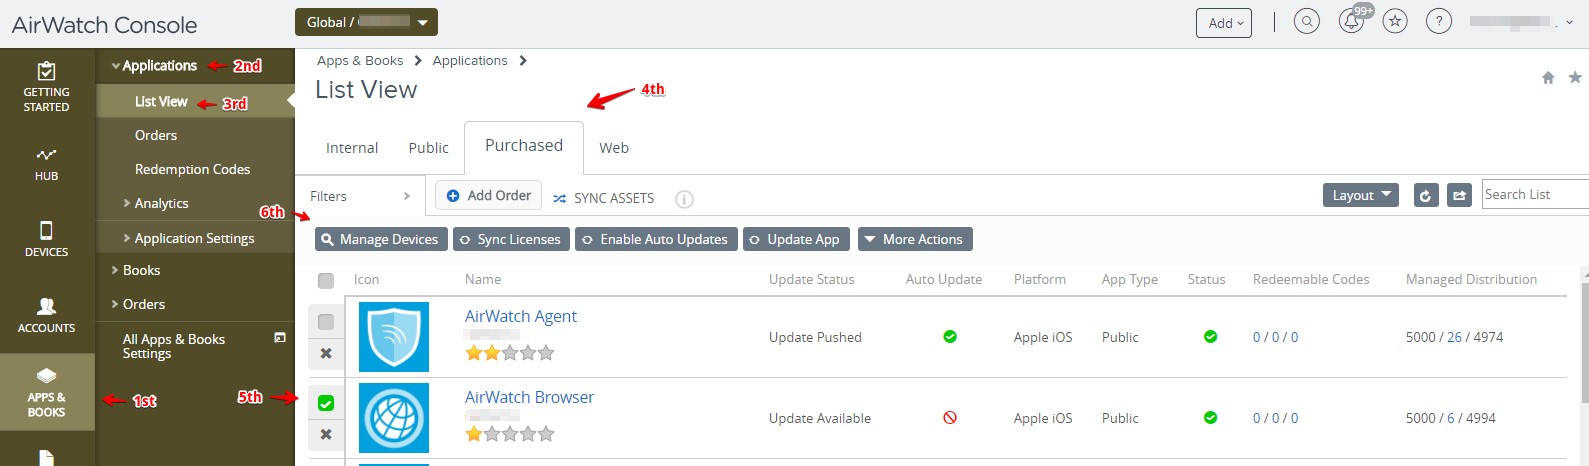The width and height of the screenshot is (1589, 466).
Task: Check the AirWatch Agent row checkbox
Action: (x=326, y=322)
